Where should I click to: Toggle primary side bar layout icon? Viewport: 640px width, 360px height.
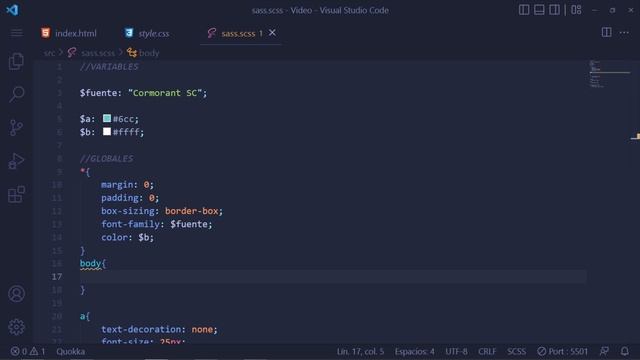(x=524, y=10)
